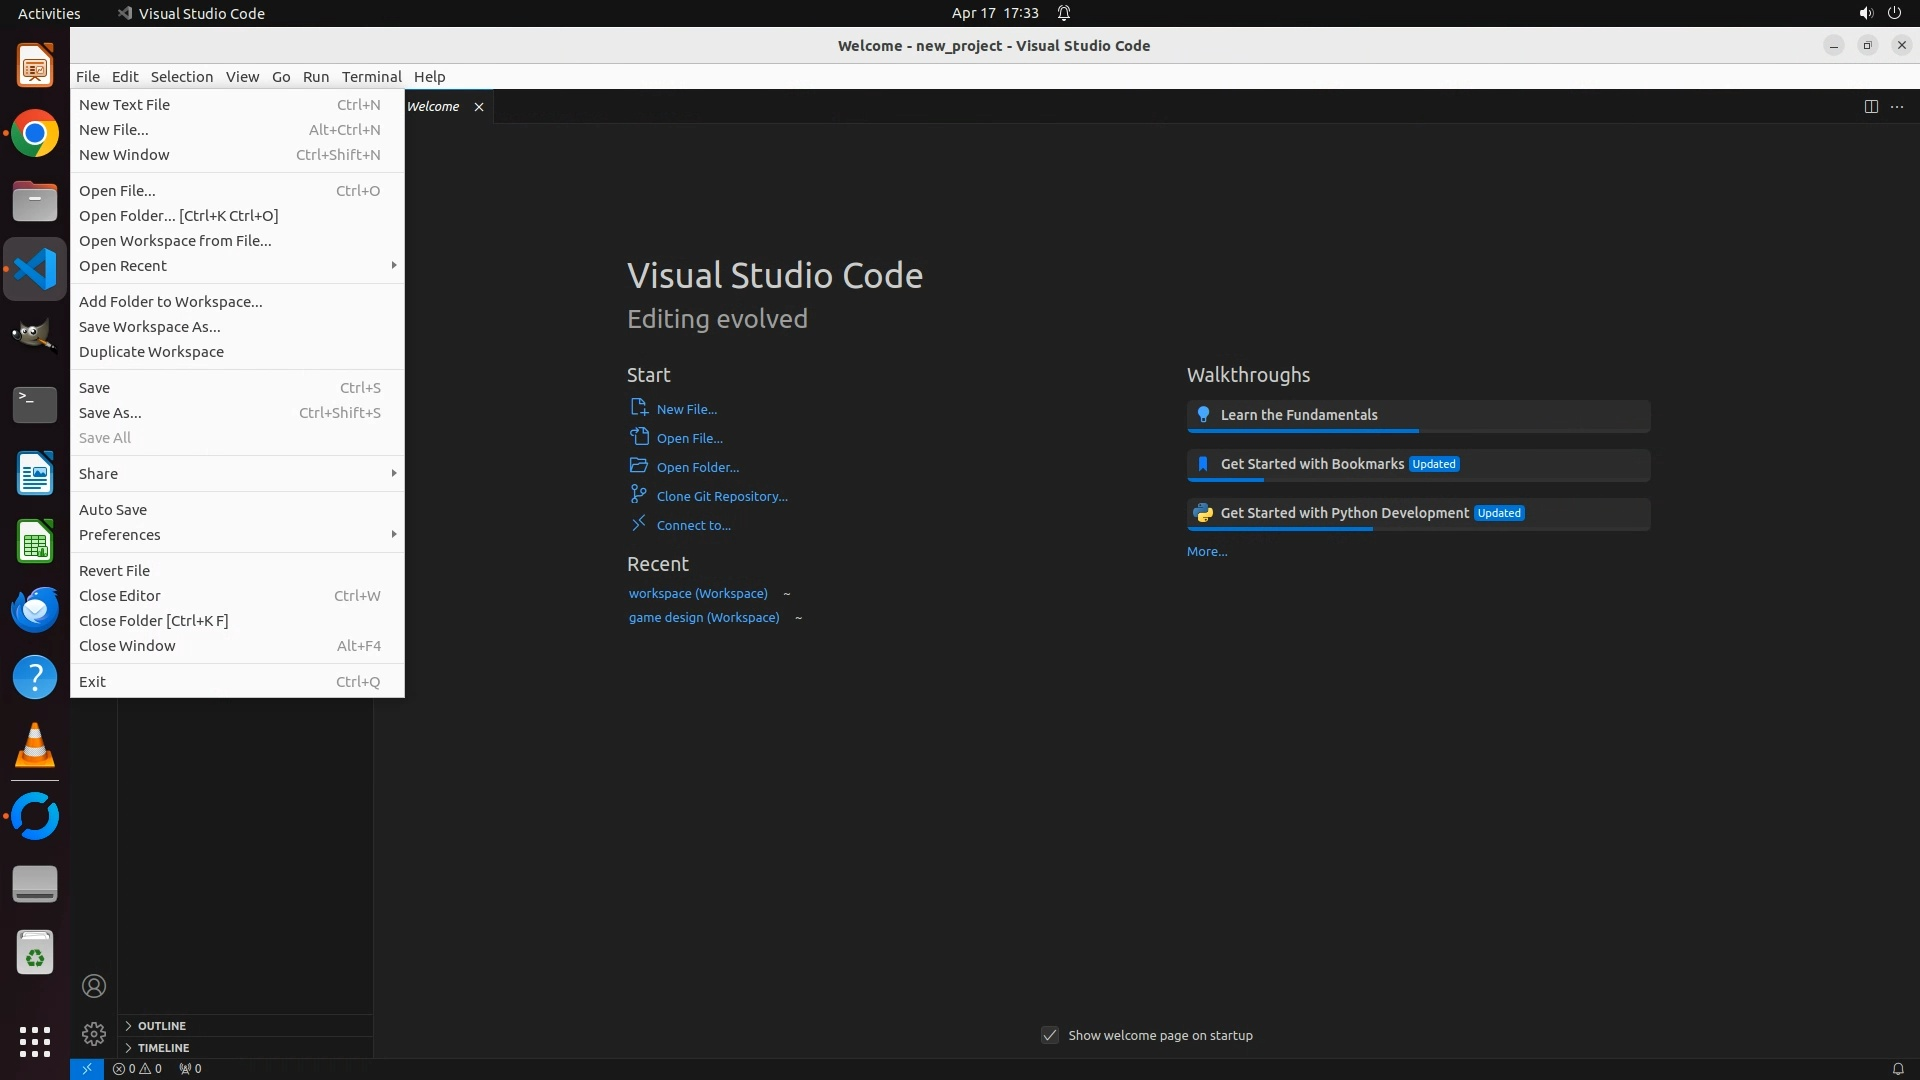
Task: Expand the OUTLINE section
Action: (161, 1026)
